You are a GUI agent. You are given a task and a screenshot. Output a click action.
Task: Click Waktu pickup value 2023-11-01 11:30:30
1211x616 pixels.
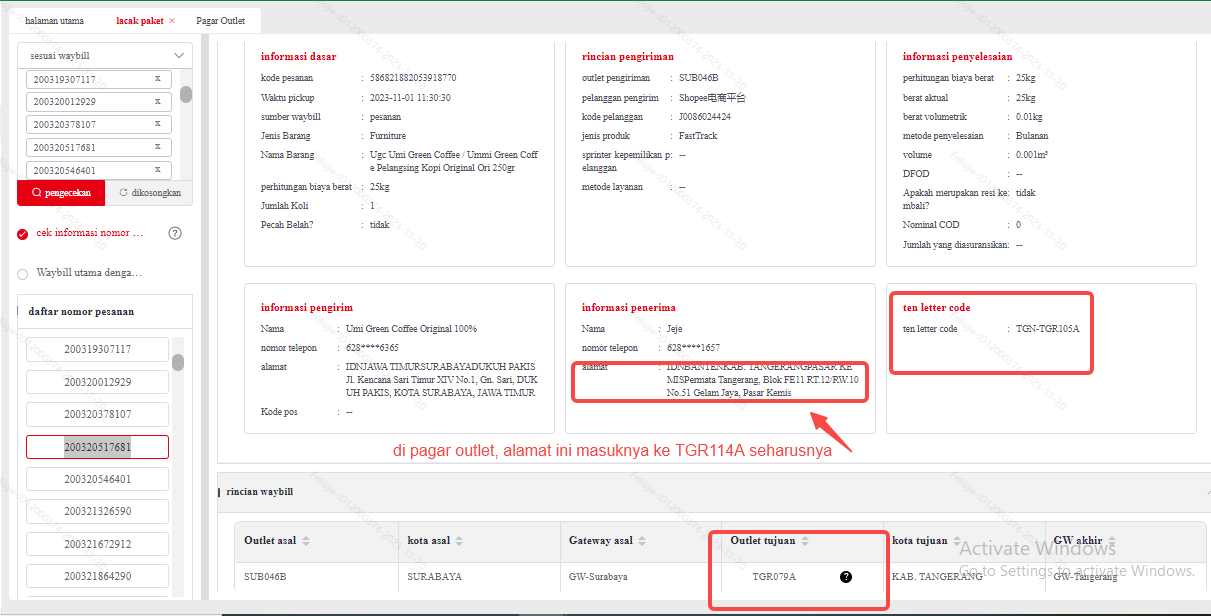tap(410, 98)
